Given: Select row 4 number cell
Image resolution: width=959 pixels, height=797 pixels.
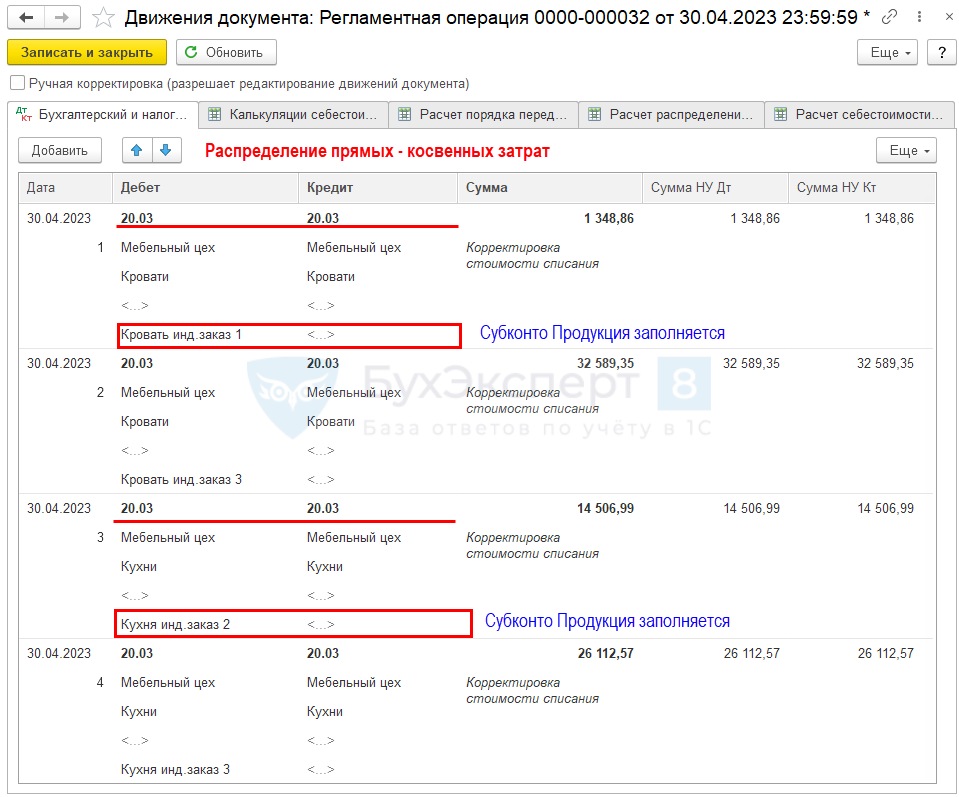Looking at the screenshot, I should tap(100, 682).
